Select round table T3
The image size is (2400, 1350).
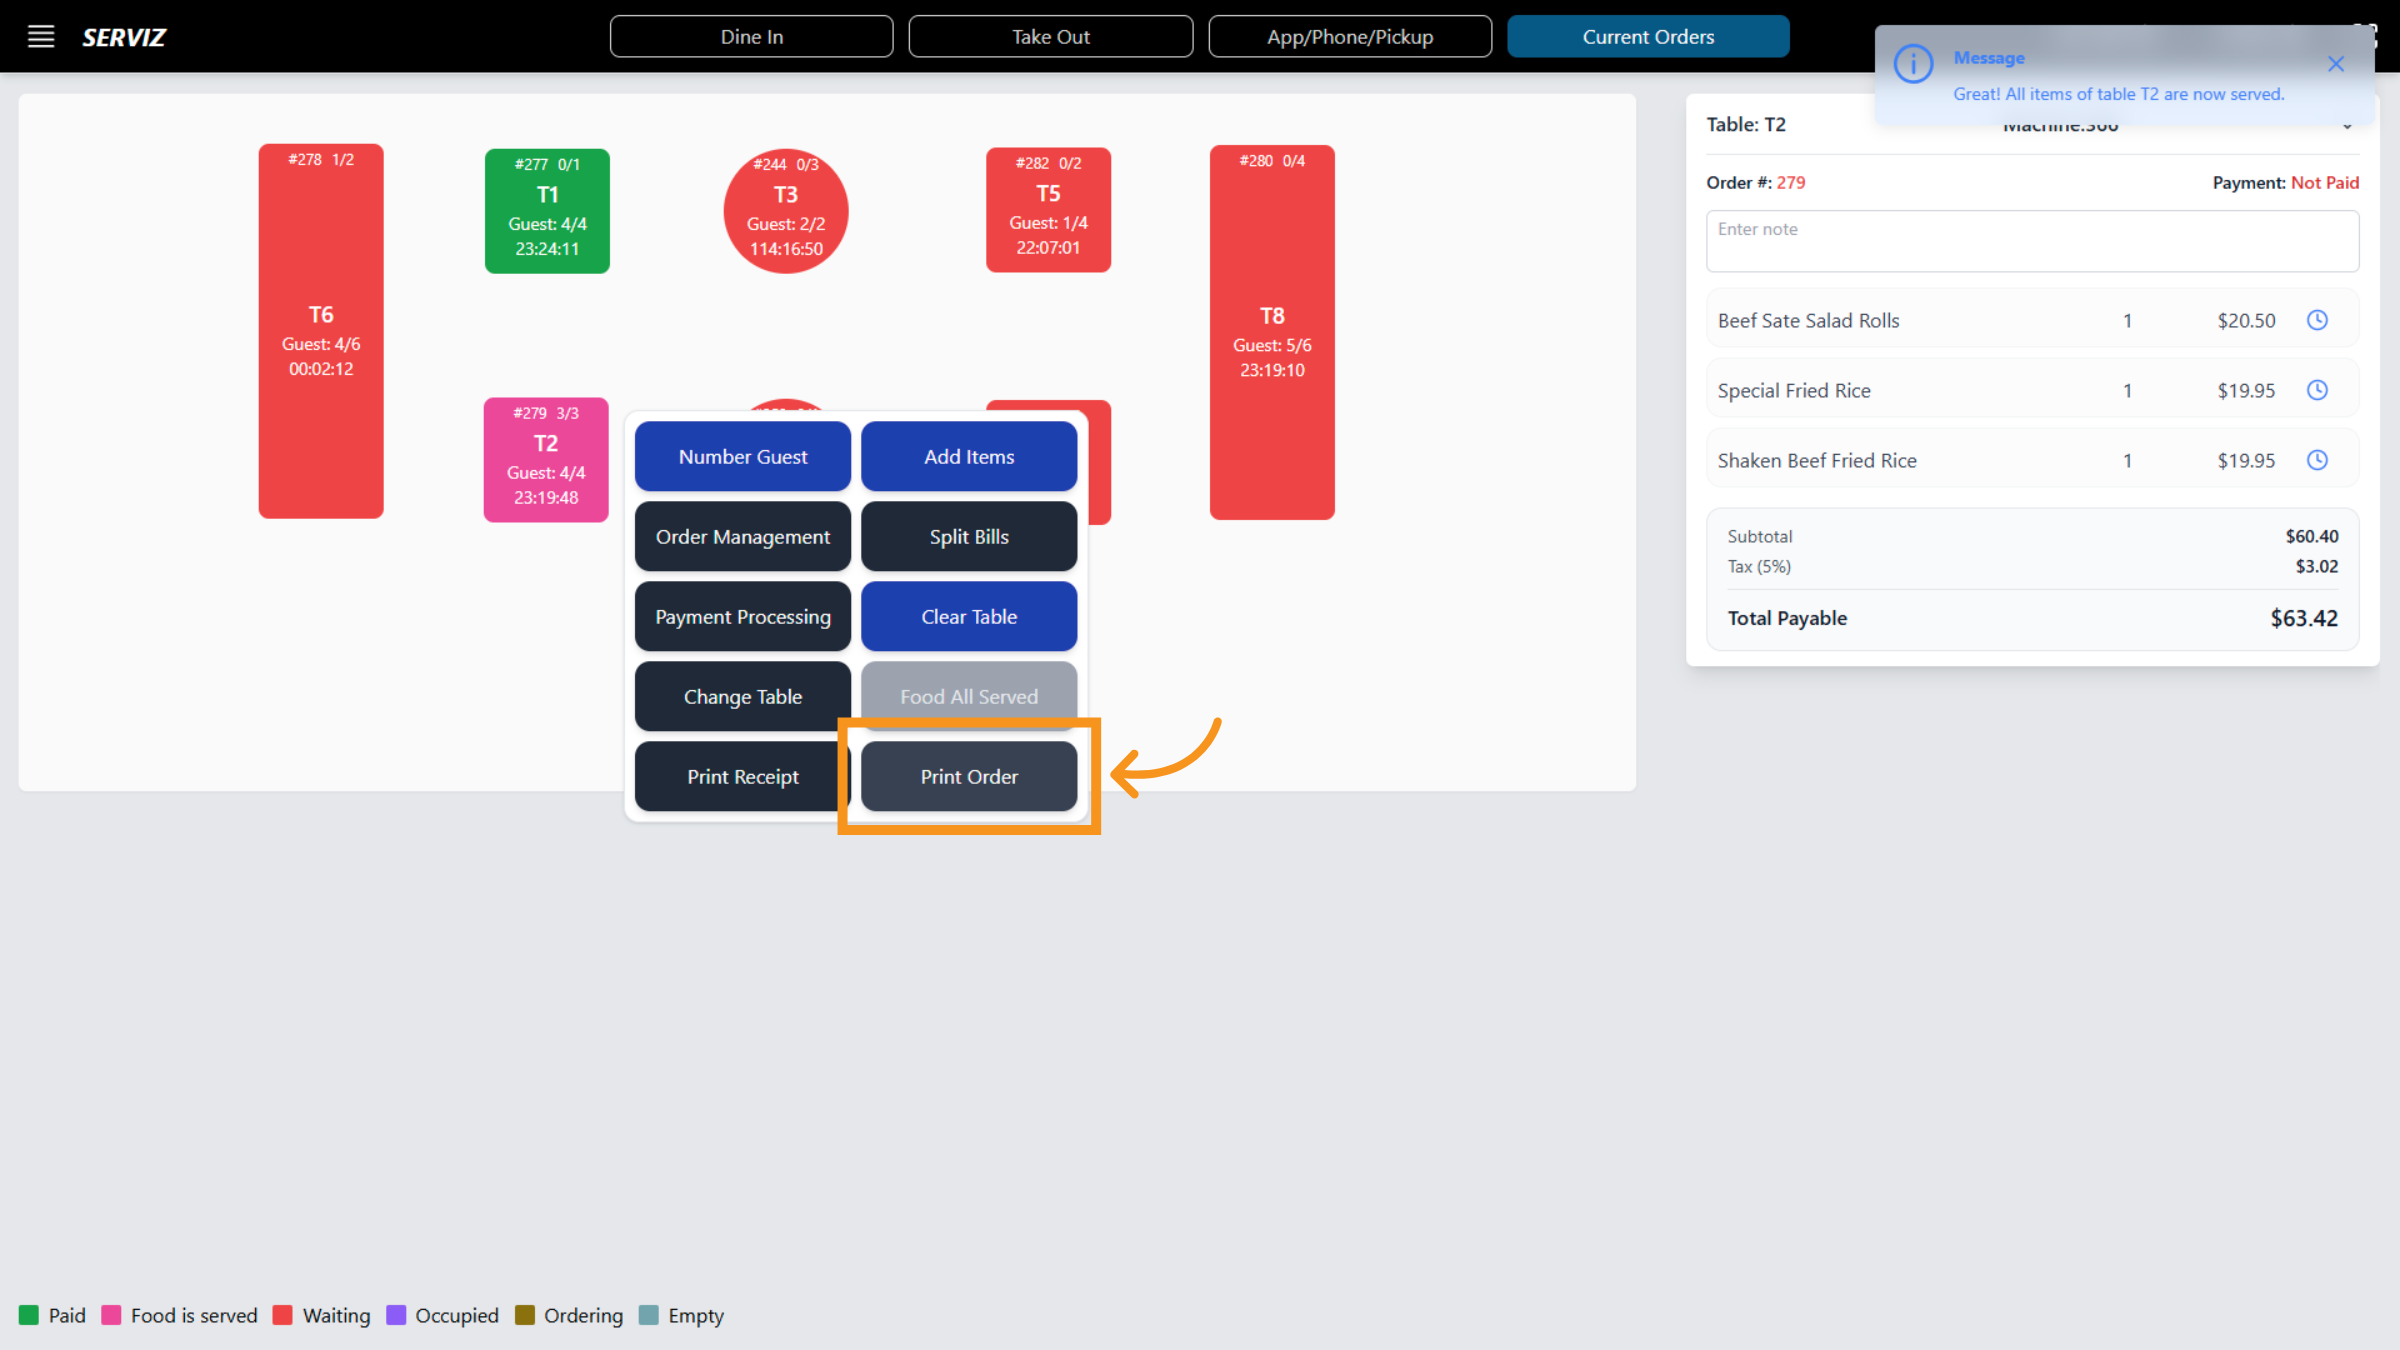(x=786, y=211)
